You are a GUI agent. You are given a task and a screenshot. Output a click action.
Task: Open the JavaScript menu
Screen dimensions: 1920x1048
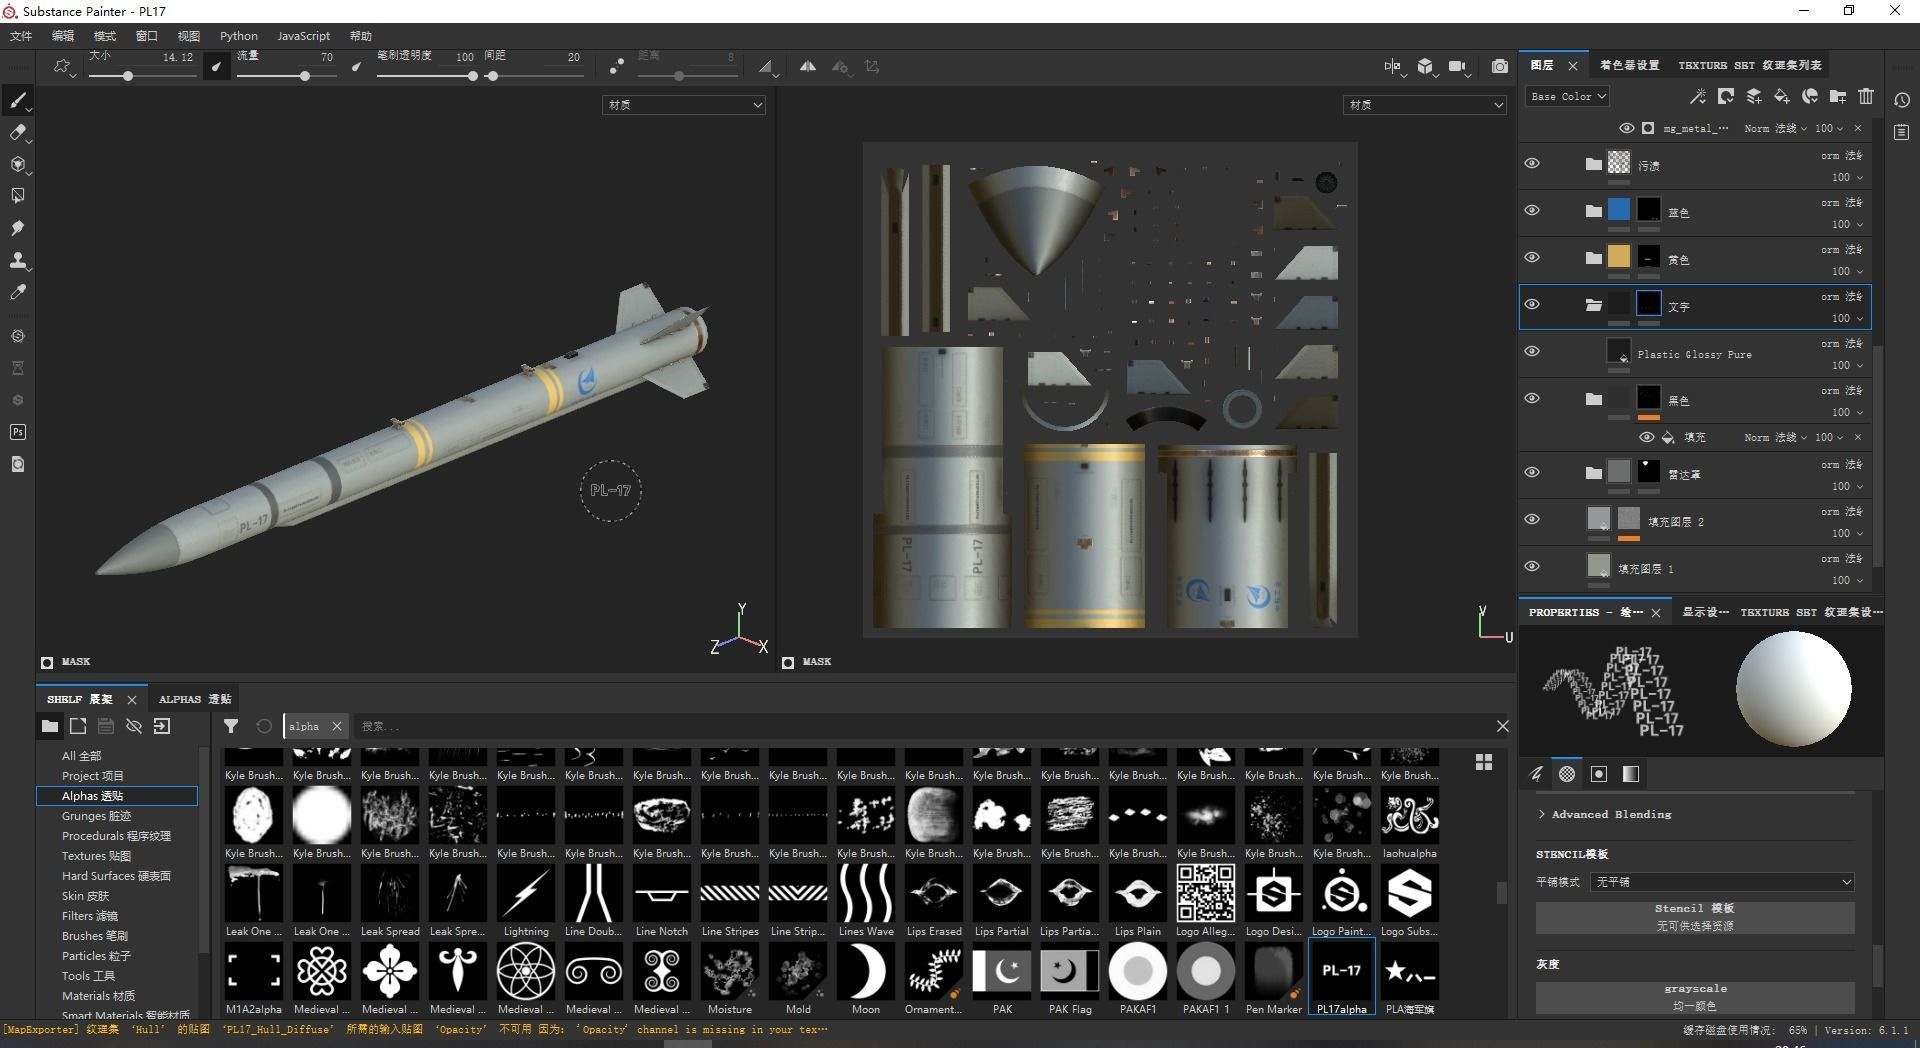[x=303, y=36]
